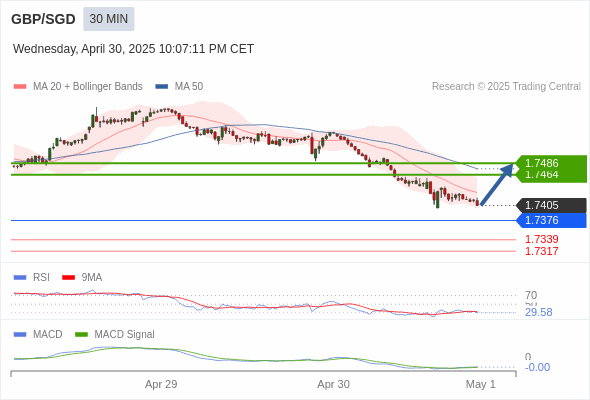Click the MA 50 legend blue swatch

point(162,87)
